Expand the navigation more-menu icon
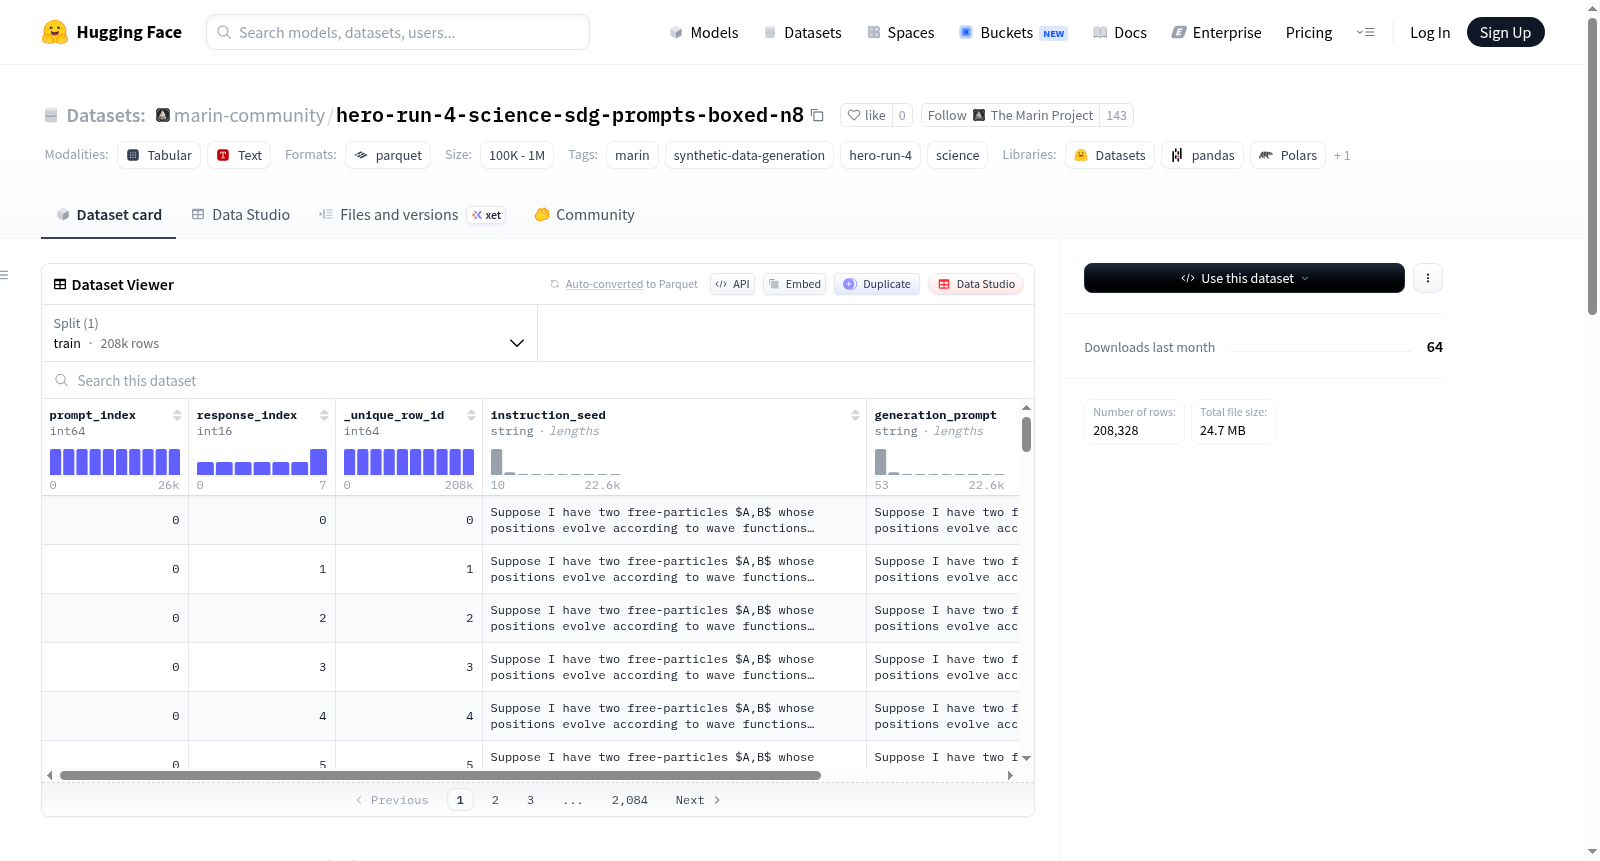This screenshot has height=861, width=1600. [1365, 32]
